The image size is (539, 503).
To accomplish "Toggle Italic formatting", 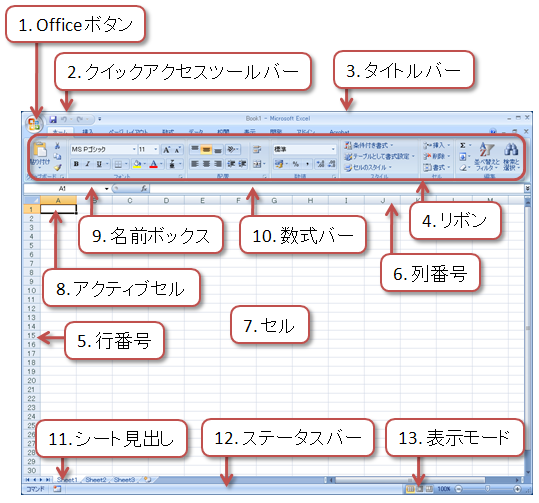I will click(88, 164).
